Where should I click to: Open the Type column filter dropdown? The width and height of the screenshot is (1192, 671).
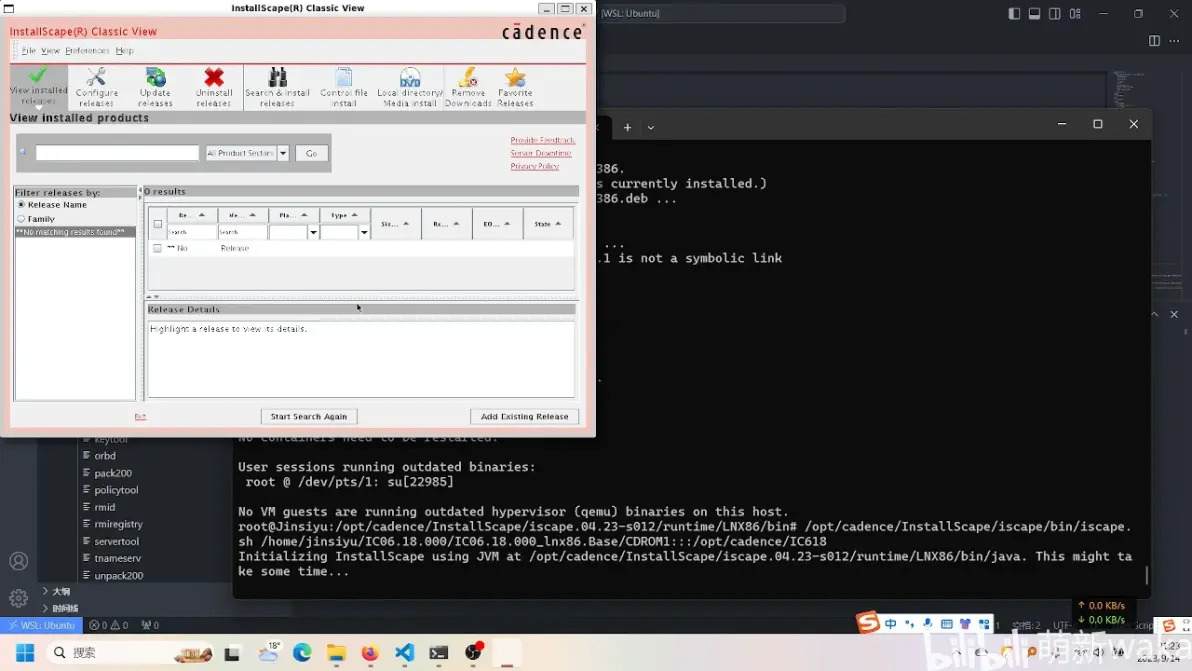pyautogui.click(x=364, y=233)
